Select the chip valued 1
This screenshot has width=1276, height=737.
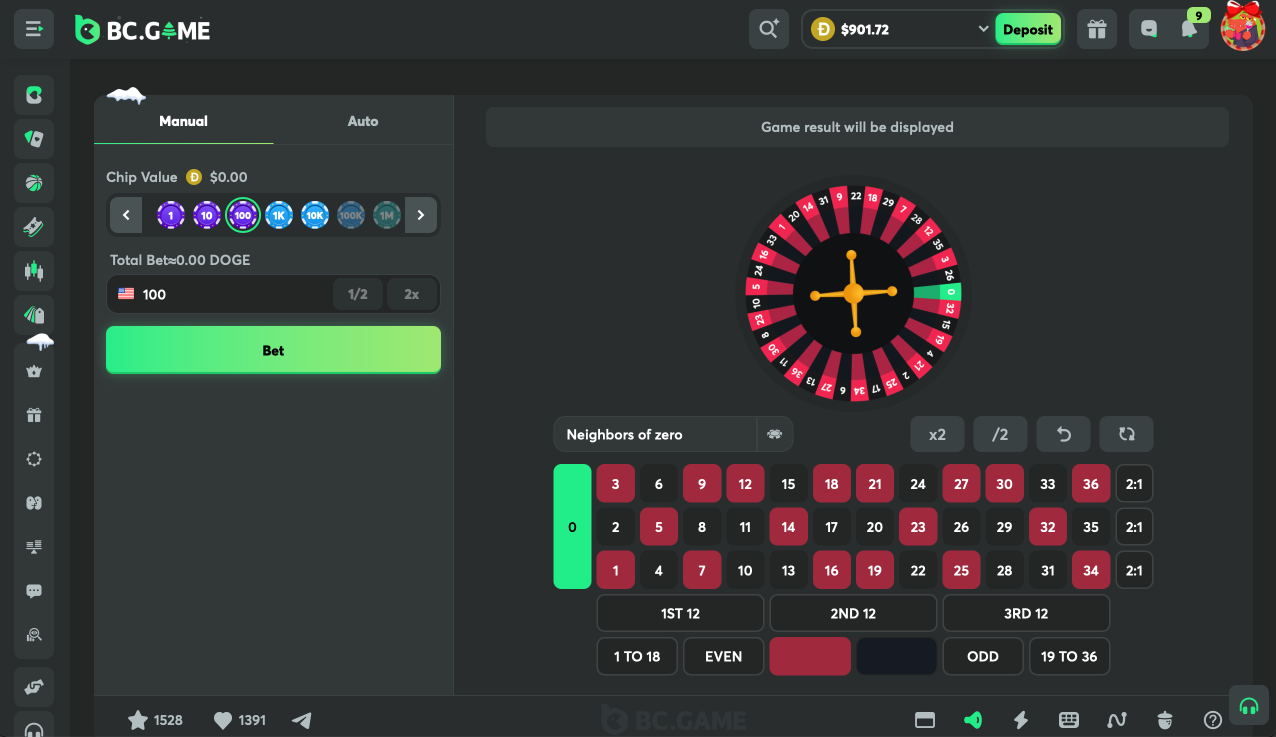pos(171,215)
